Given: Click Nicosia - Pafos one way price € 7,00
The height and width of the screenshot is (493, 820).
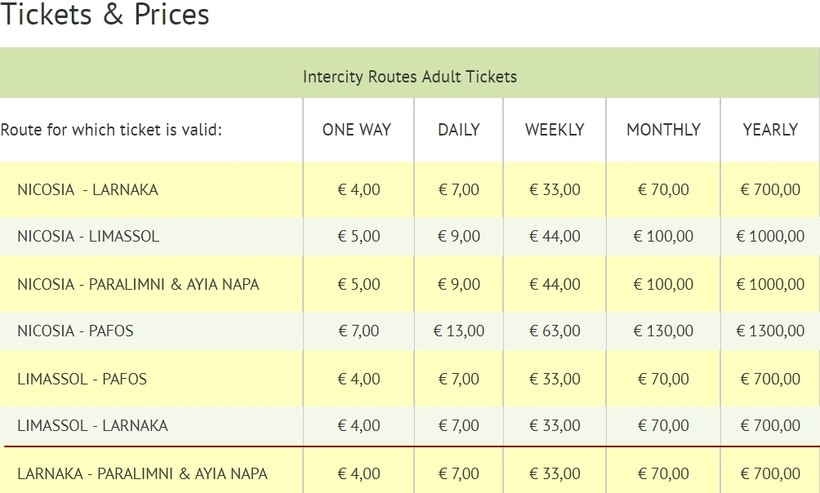Looking at the screenshot, I should [x=358, y=331].
